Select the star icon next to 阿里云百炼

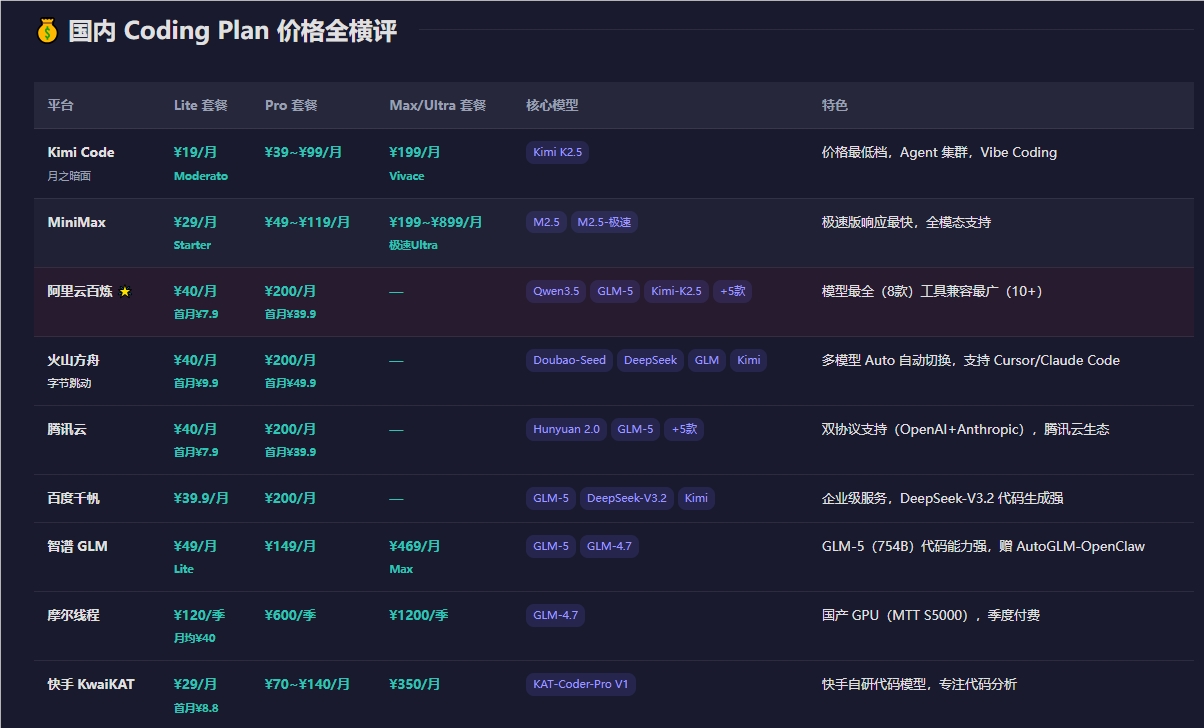coord(126,289)
